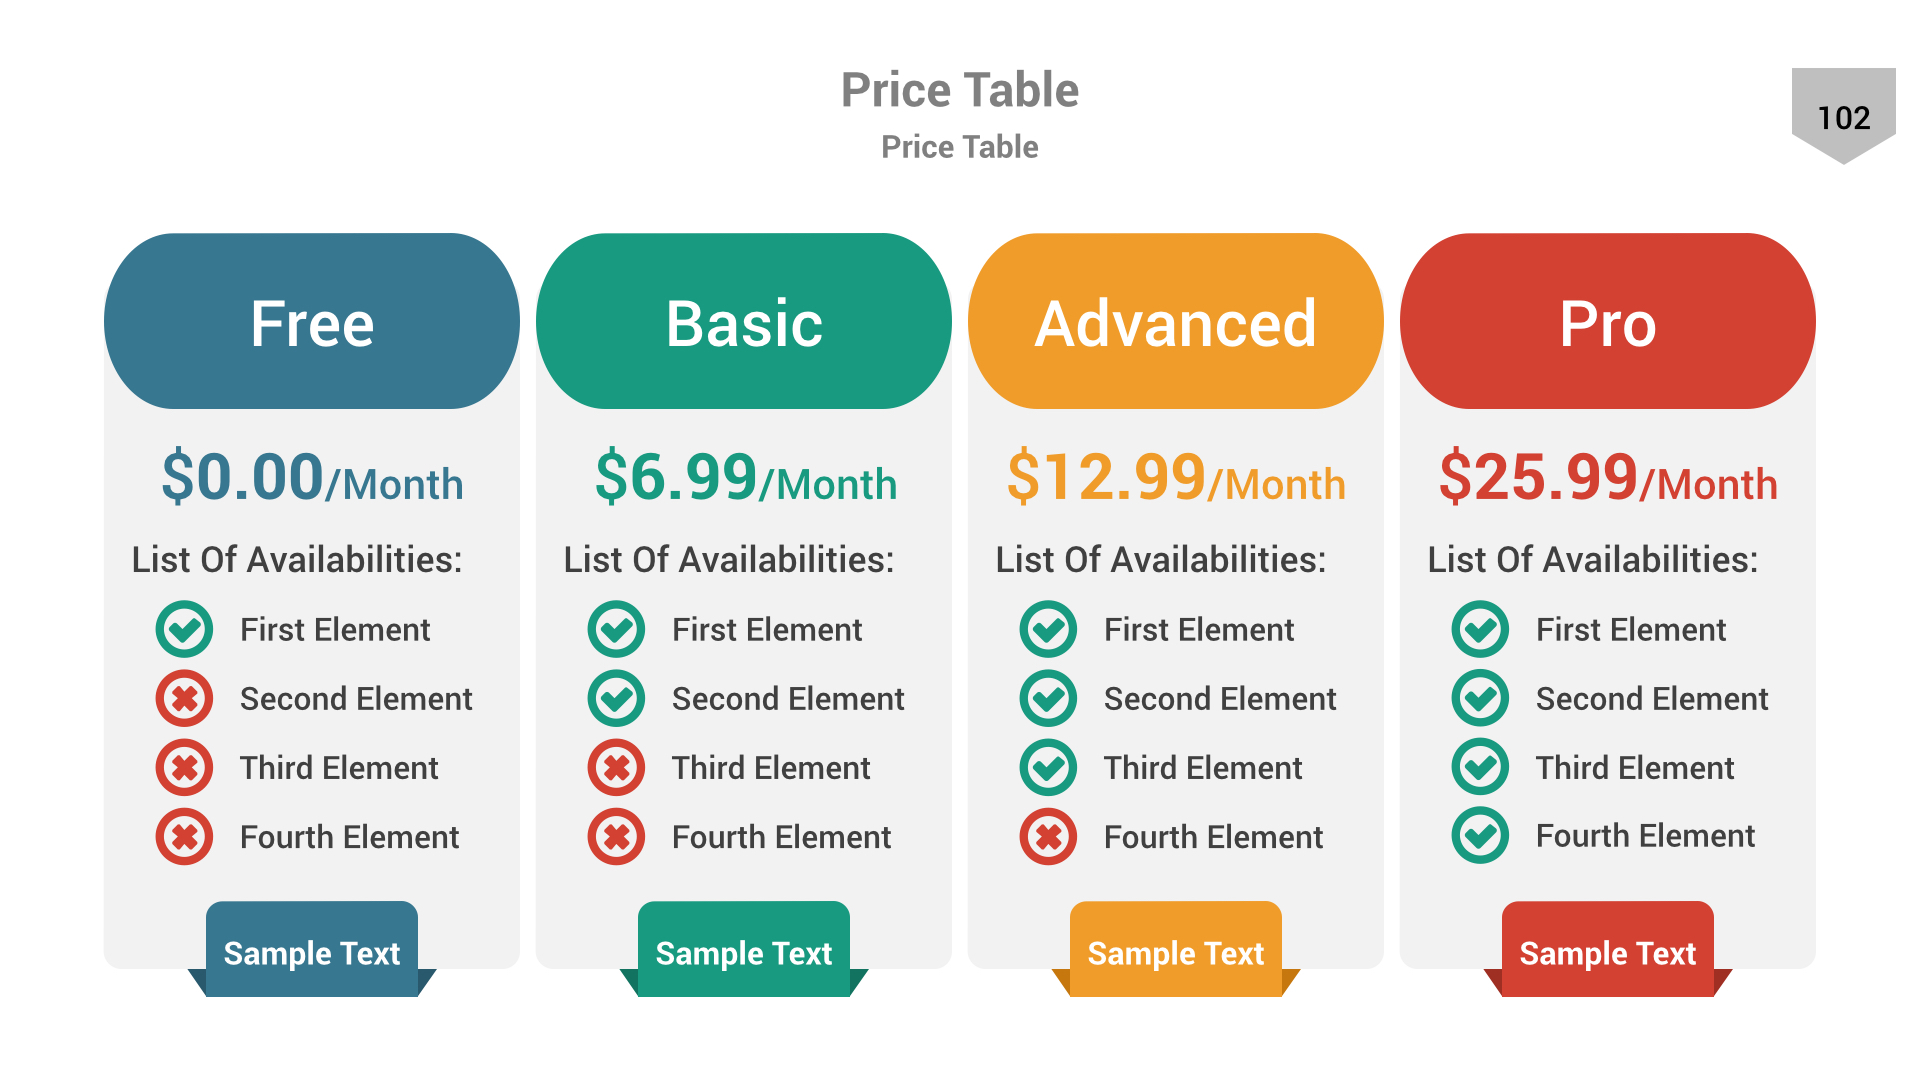This screenshot has width=1920, height=1080.
Task: Click the green check icon beside Free plan's First Element
Action: (x=184, y=629)
